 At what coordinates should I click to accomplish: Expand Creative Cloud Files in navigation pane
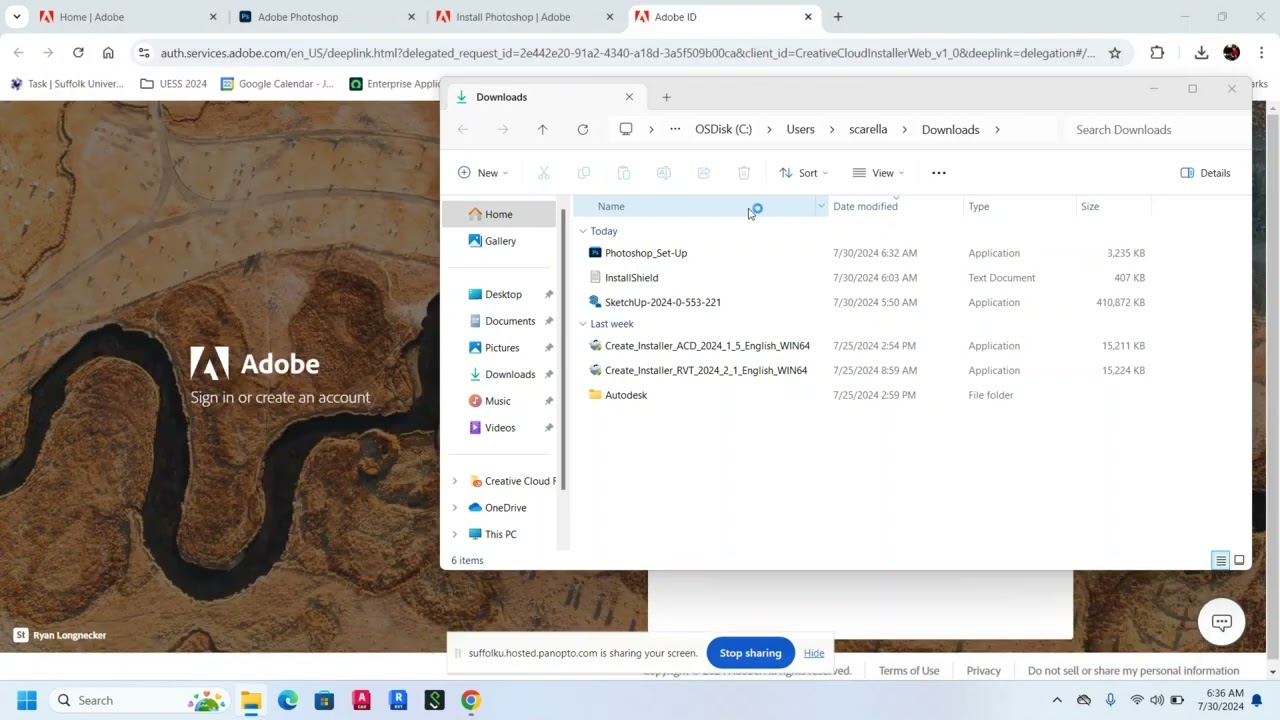455,481
